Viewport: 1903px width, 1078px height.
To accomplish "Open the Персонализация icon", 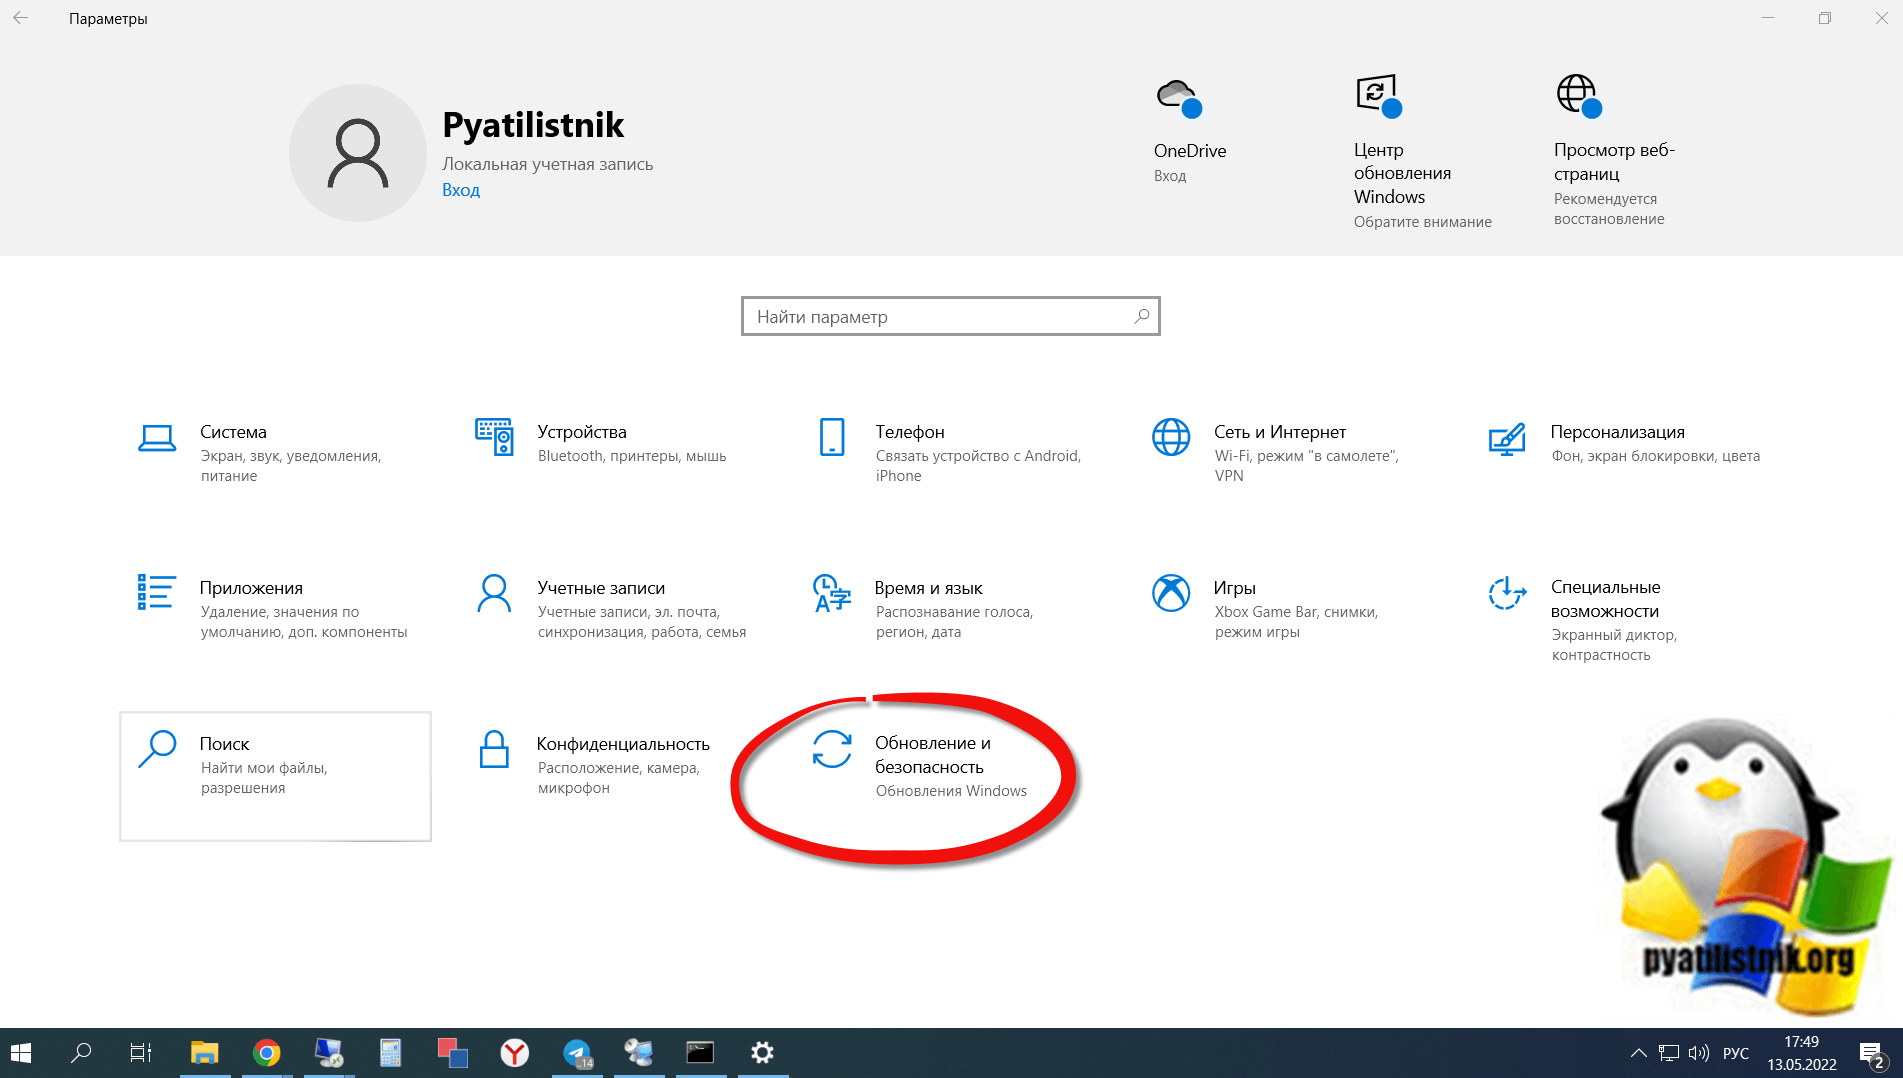I will [x=1507, y=438].
